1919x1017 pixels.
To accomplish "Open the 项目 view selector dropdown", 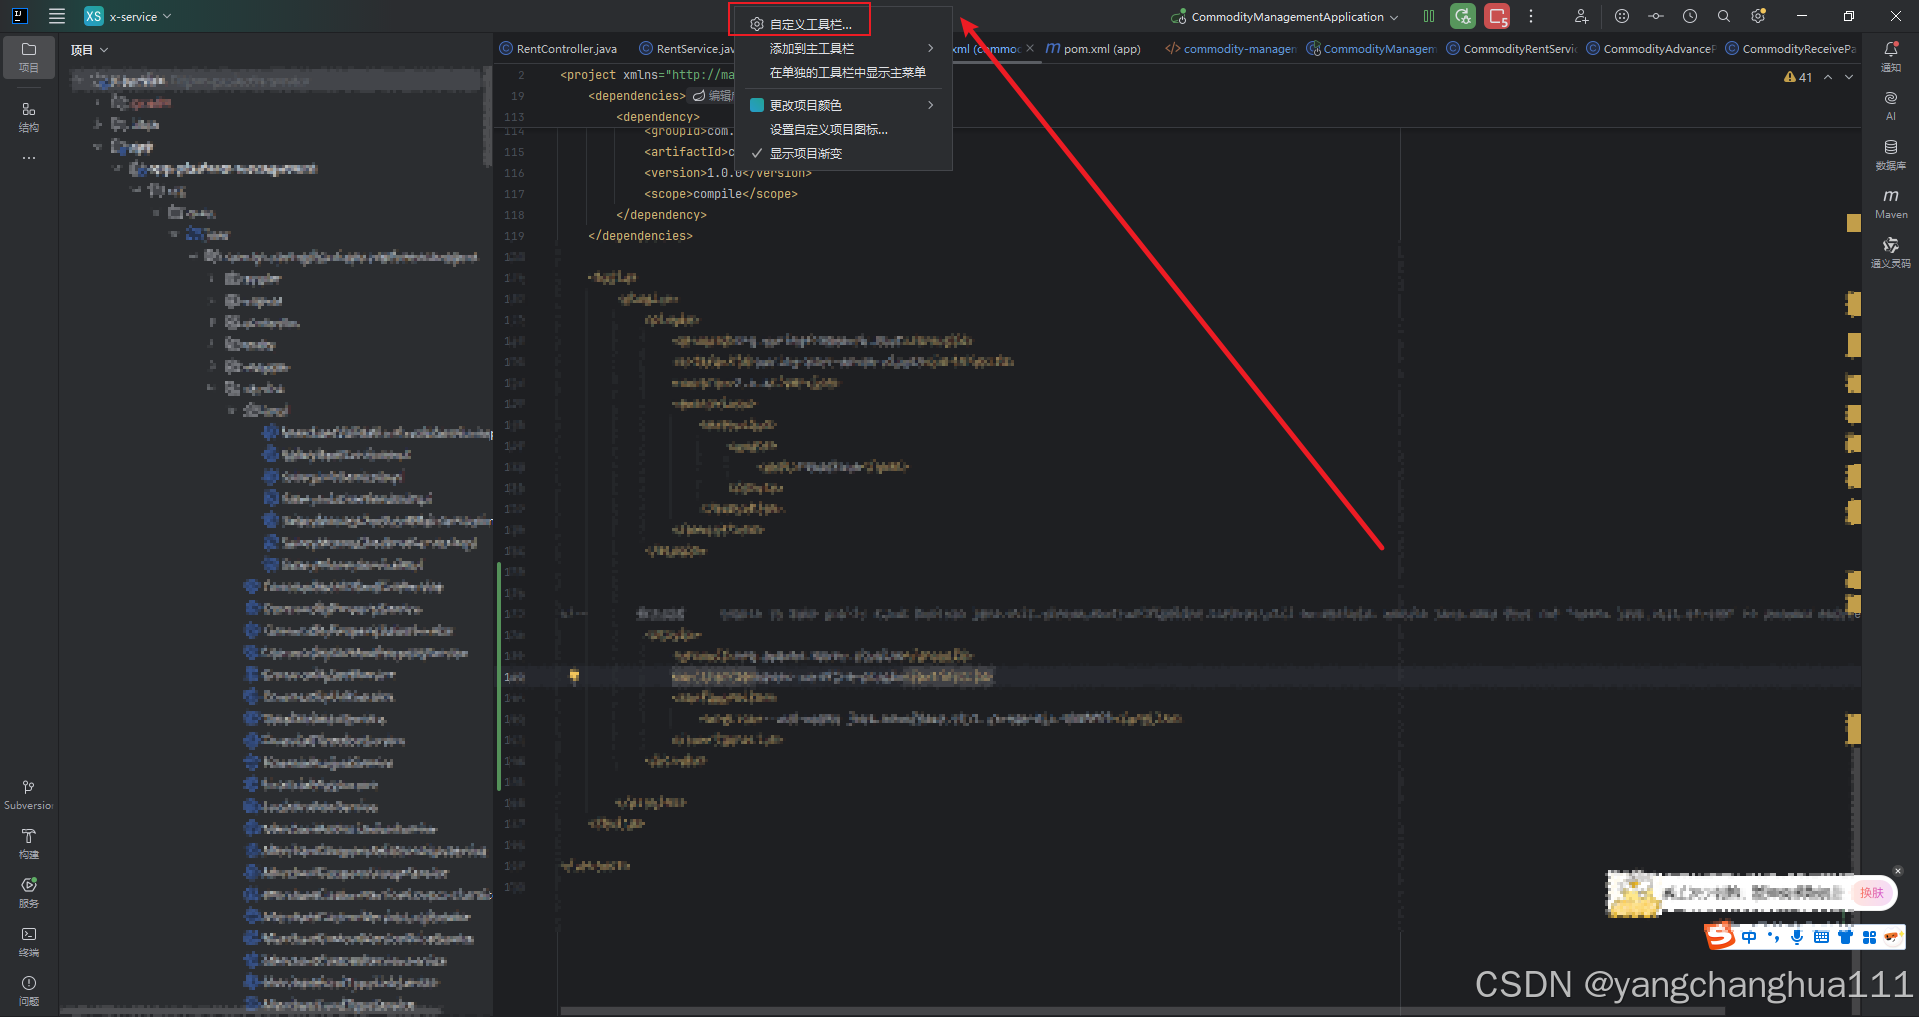I will (x=89, y=50).
